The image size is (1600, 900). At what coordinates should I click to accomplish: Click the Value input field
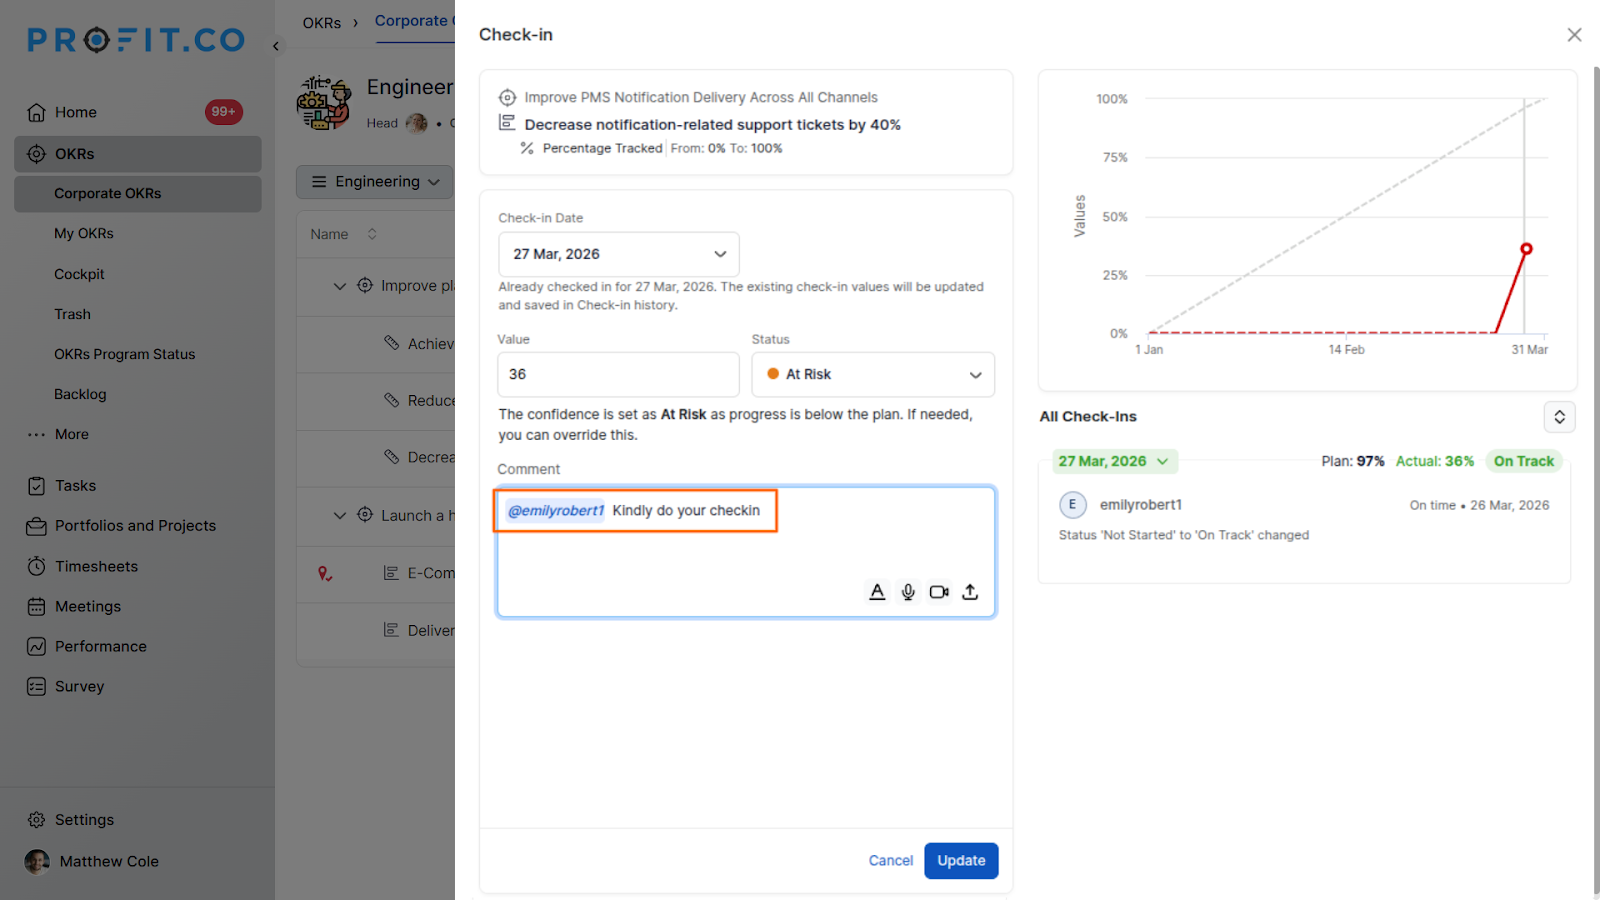point(619,374)
